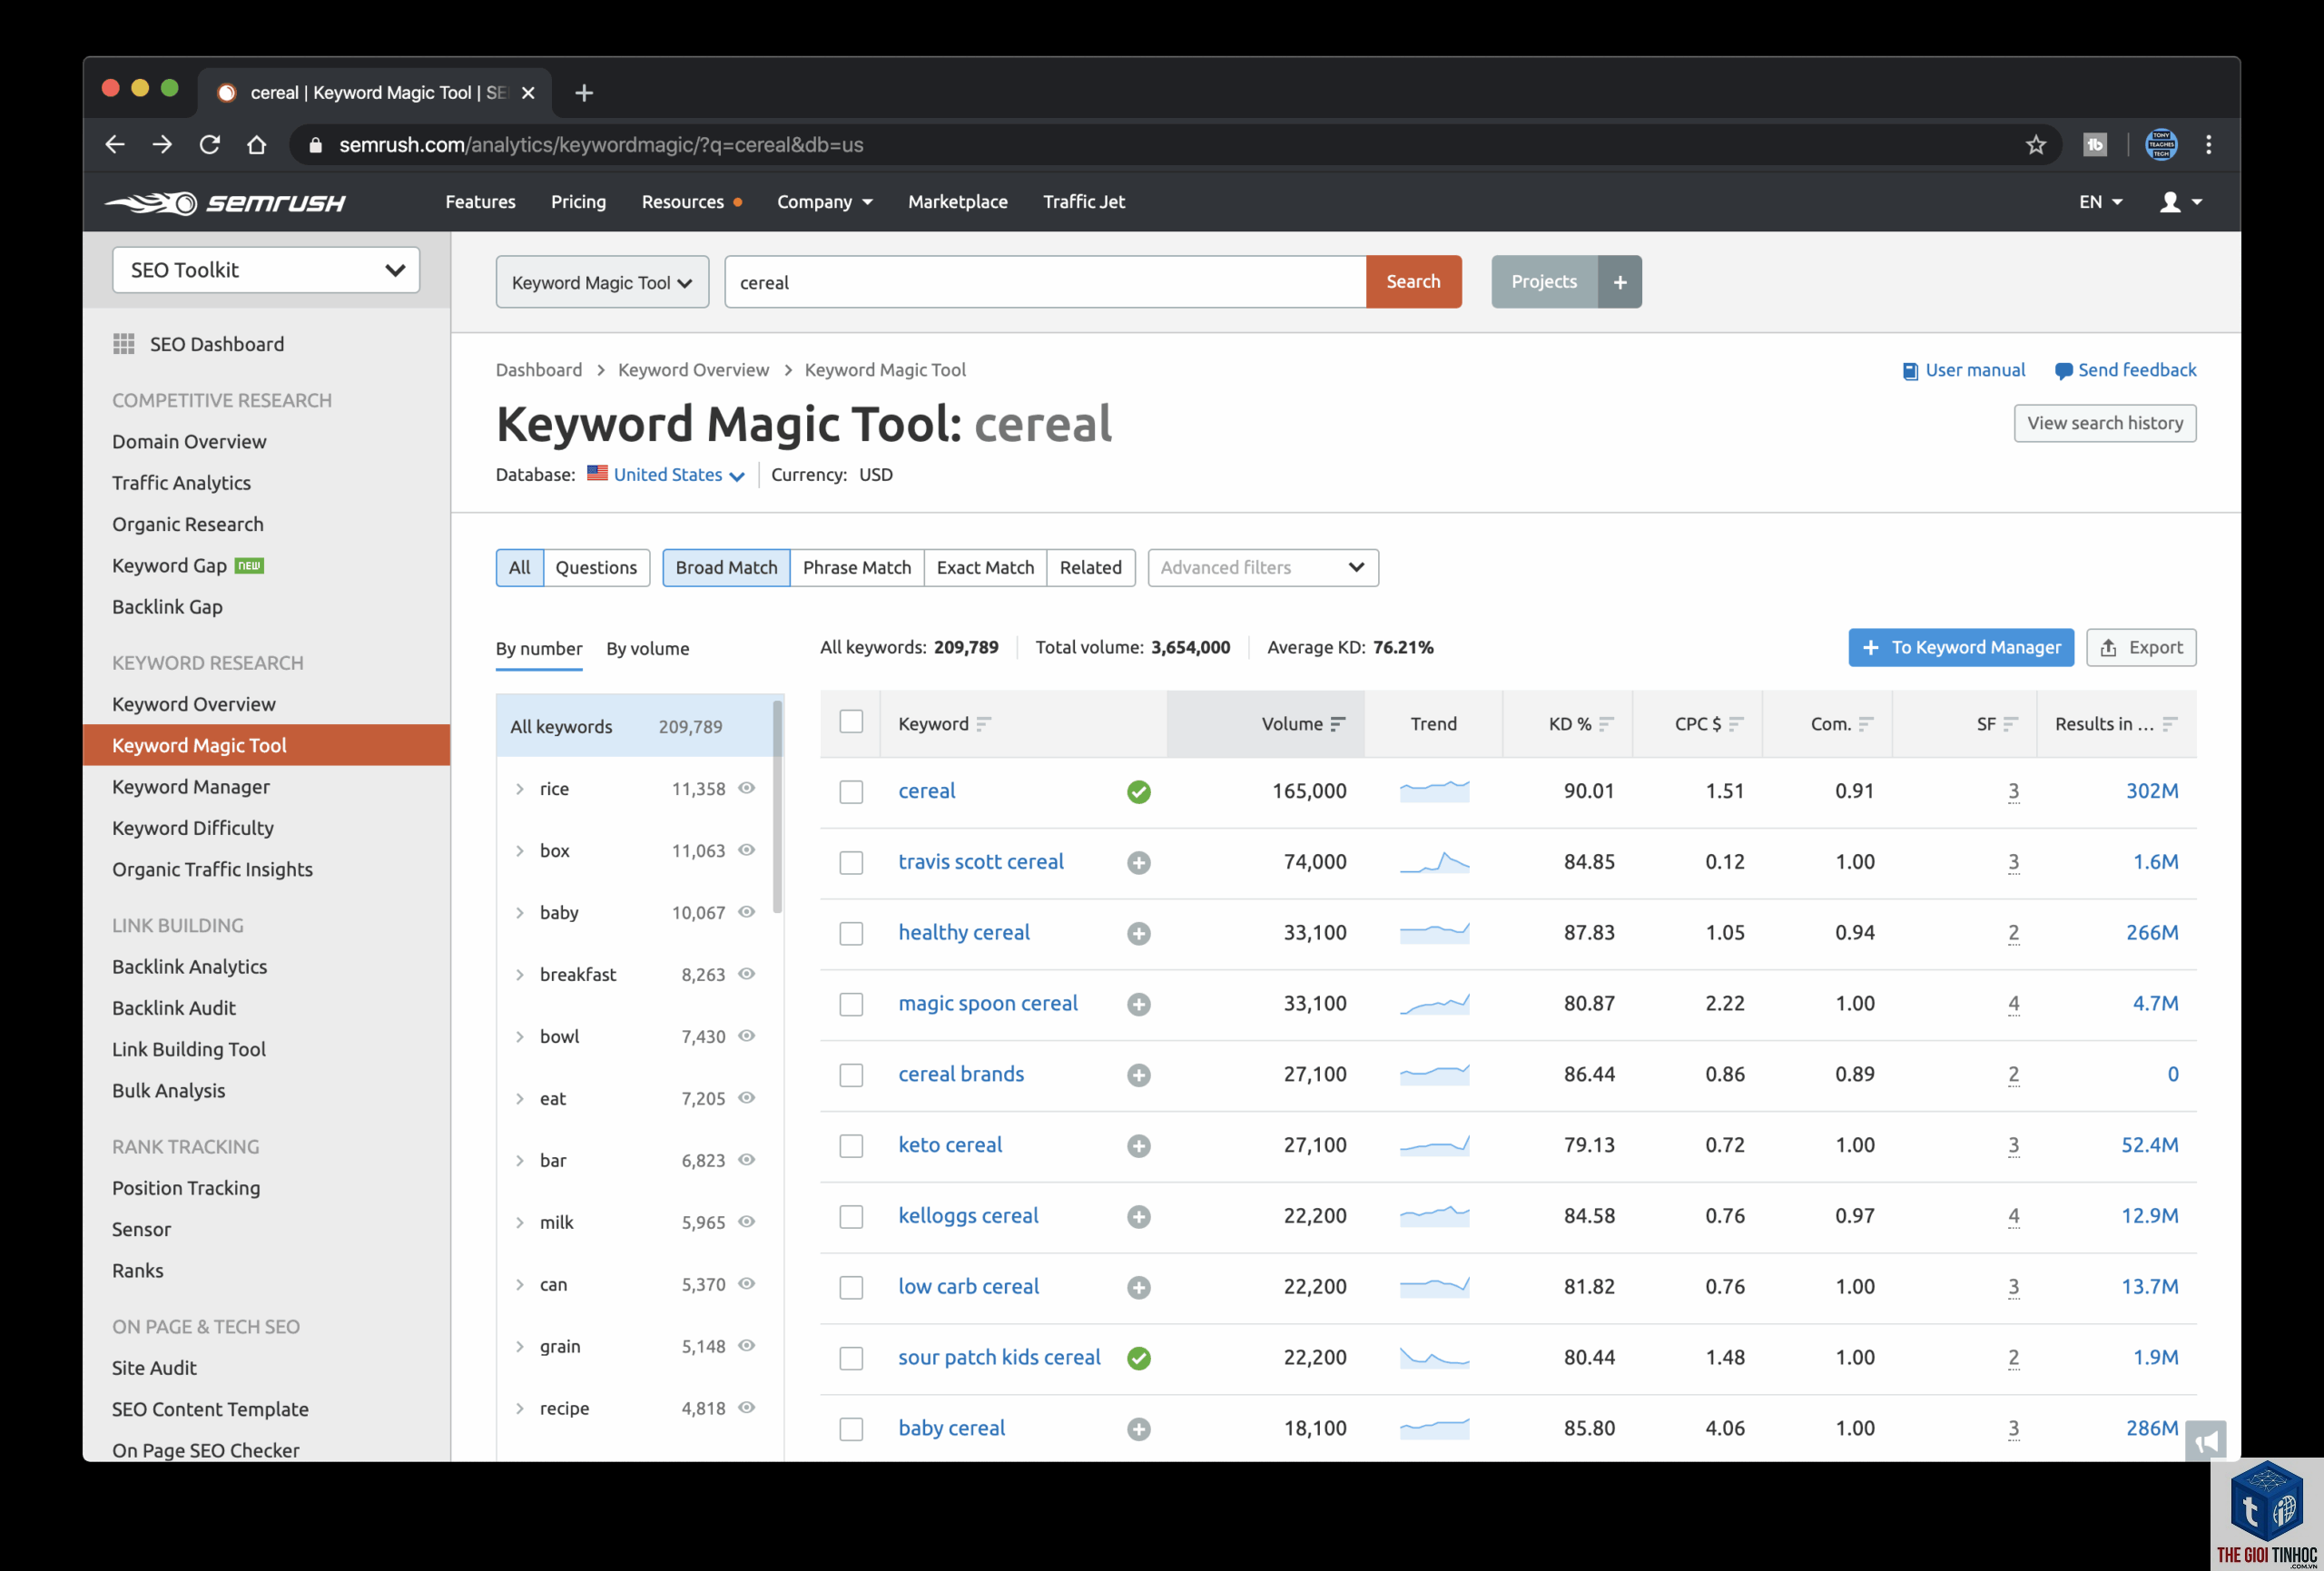Click the SEMrush logo
This screenshot has width=2324, height=1571.
tap(226, 203)
